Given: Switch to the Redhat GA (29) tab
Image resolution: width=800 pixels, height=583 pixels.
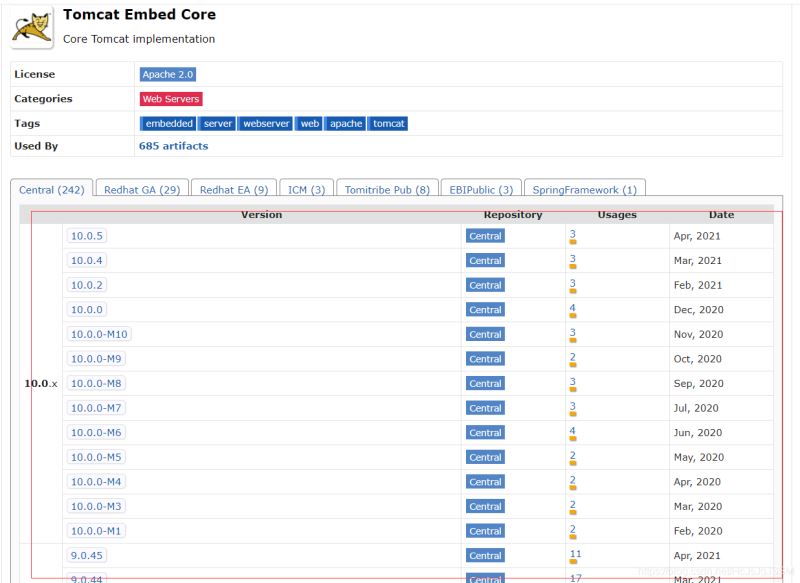Looking at the screenshot, I should point(142,190).
